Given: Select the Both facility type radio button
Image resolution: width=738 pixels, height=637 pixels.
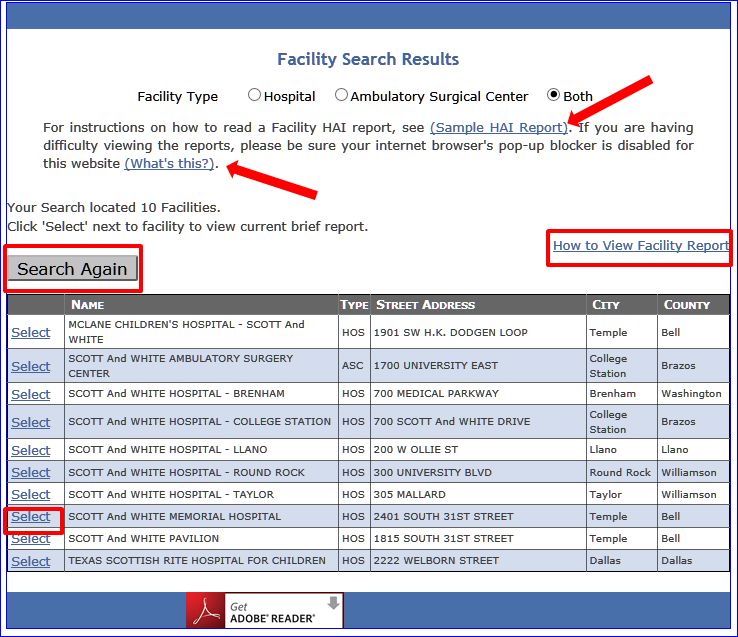Looking at the screenshot, I should click(x=553, y=96).
